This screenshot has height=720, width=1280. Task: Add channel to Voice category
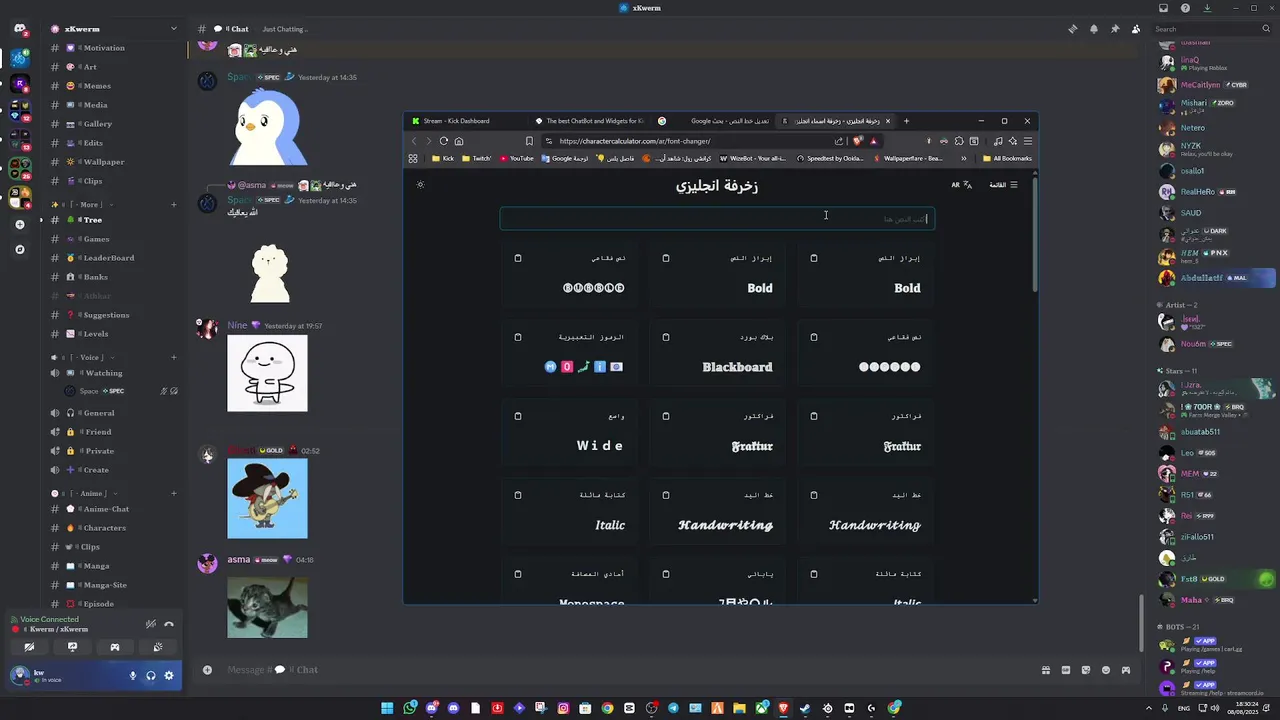click(174, 357)
